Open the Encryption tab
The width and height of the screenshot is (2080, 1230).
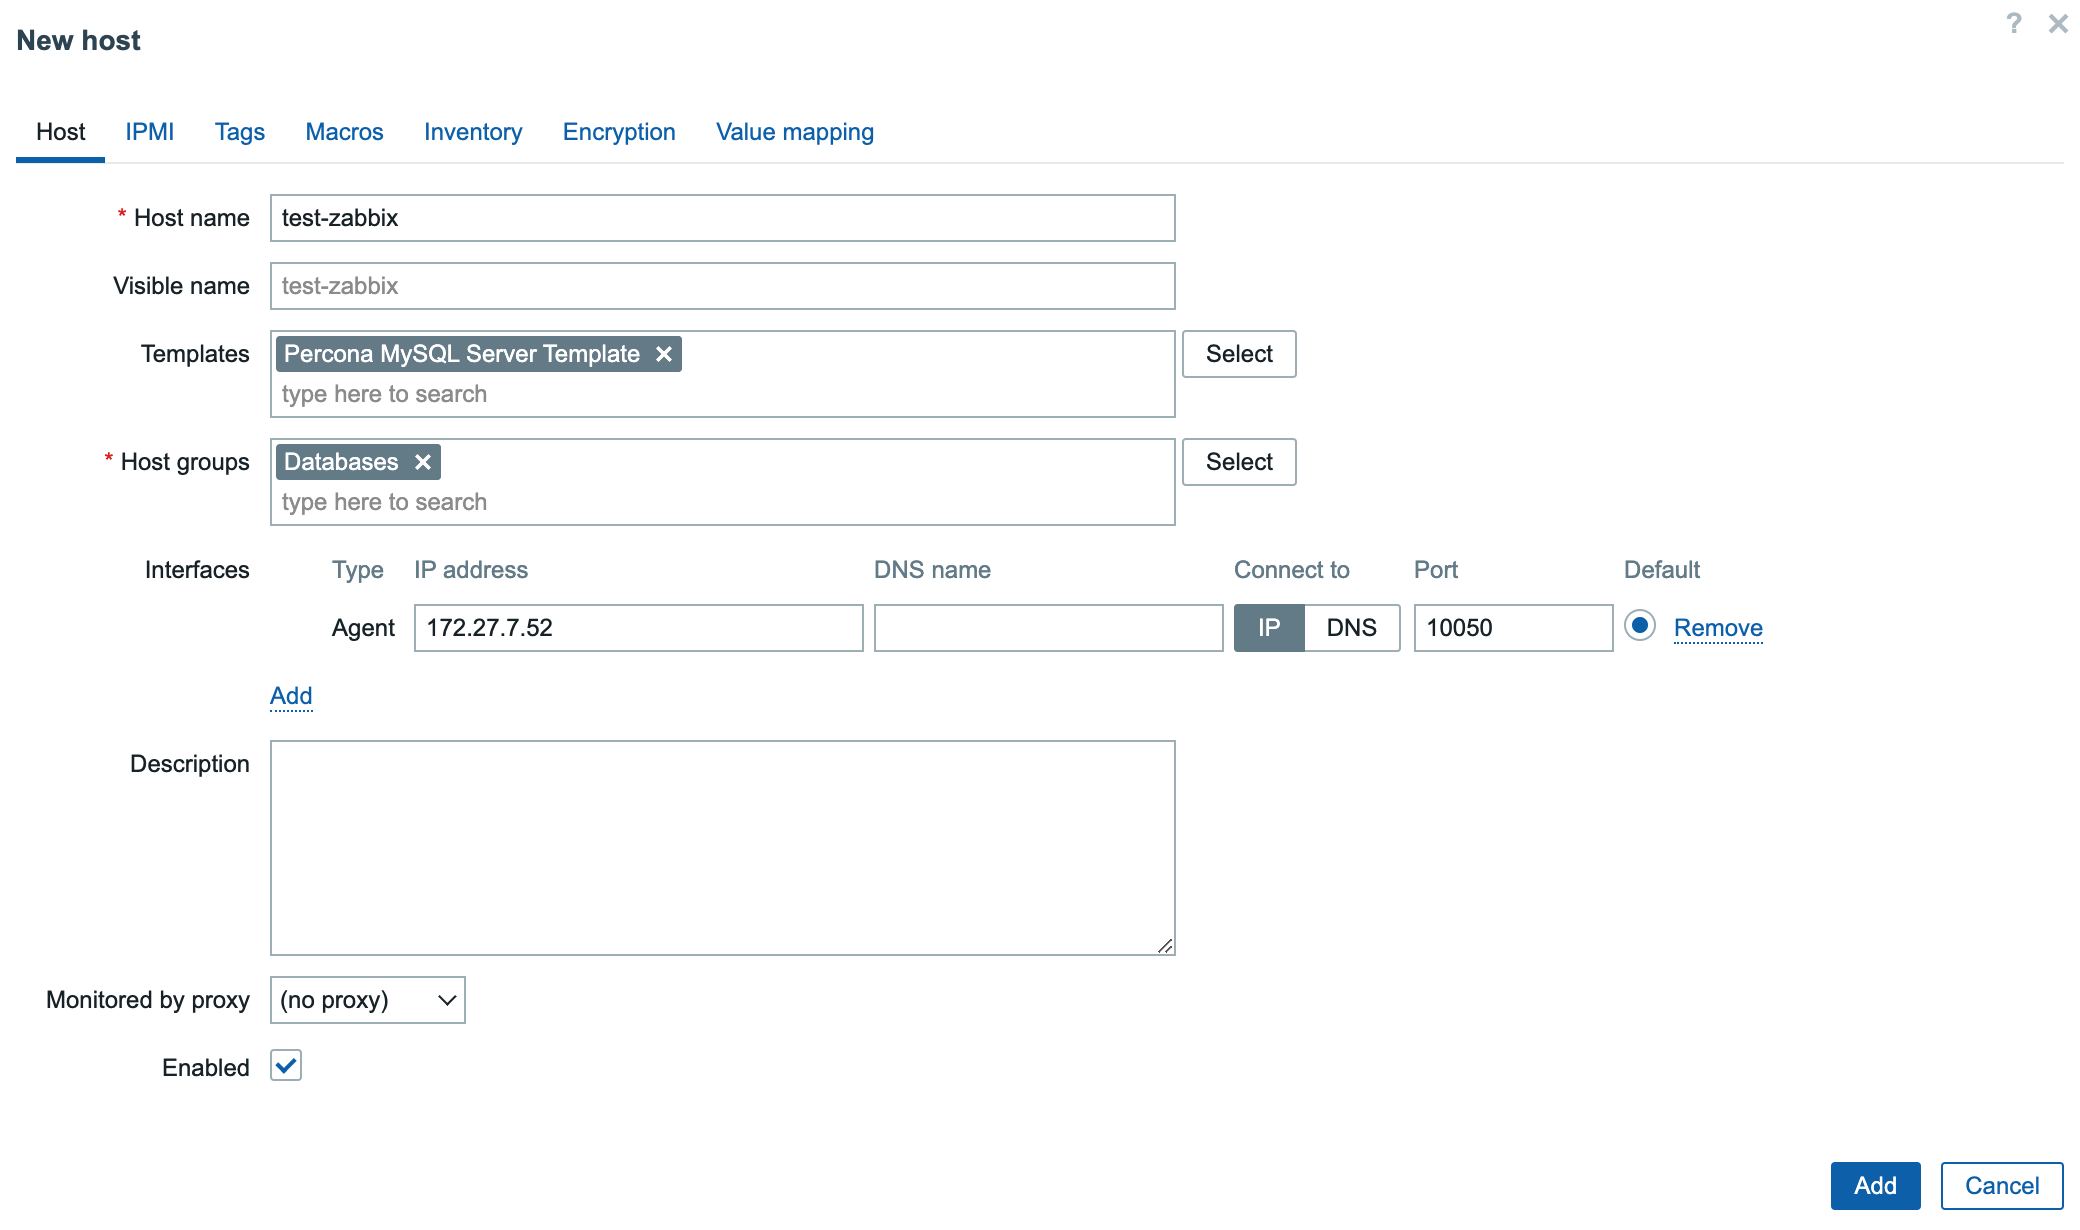point(619,132)
